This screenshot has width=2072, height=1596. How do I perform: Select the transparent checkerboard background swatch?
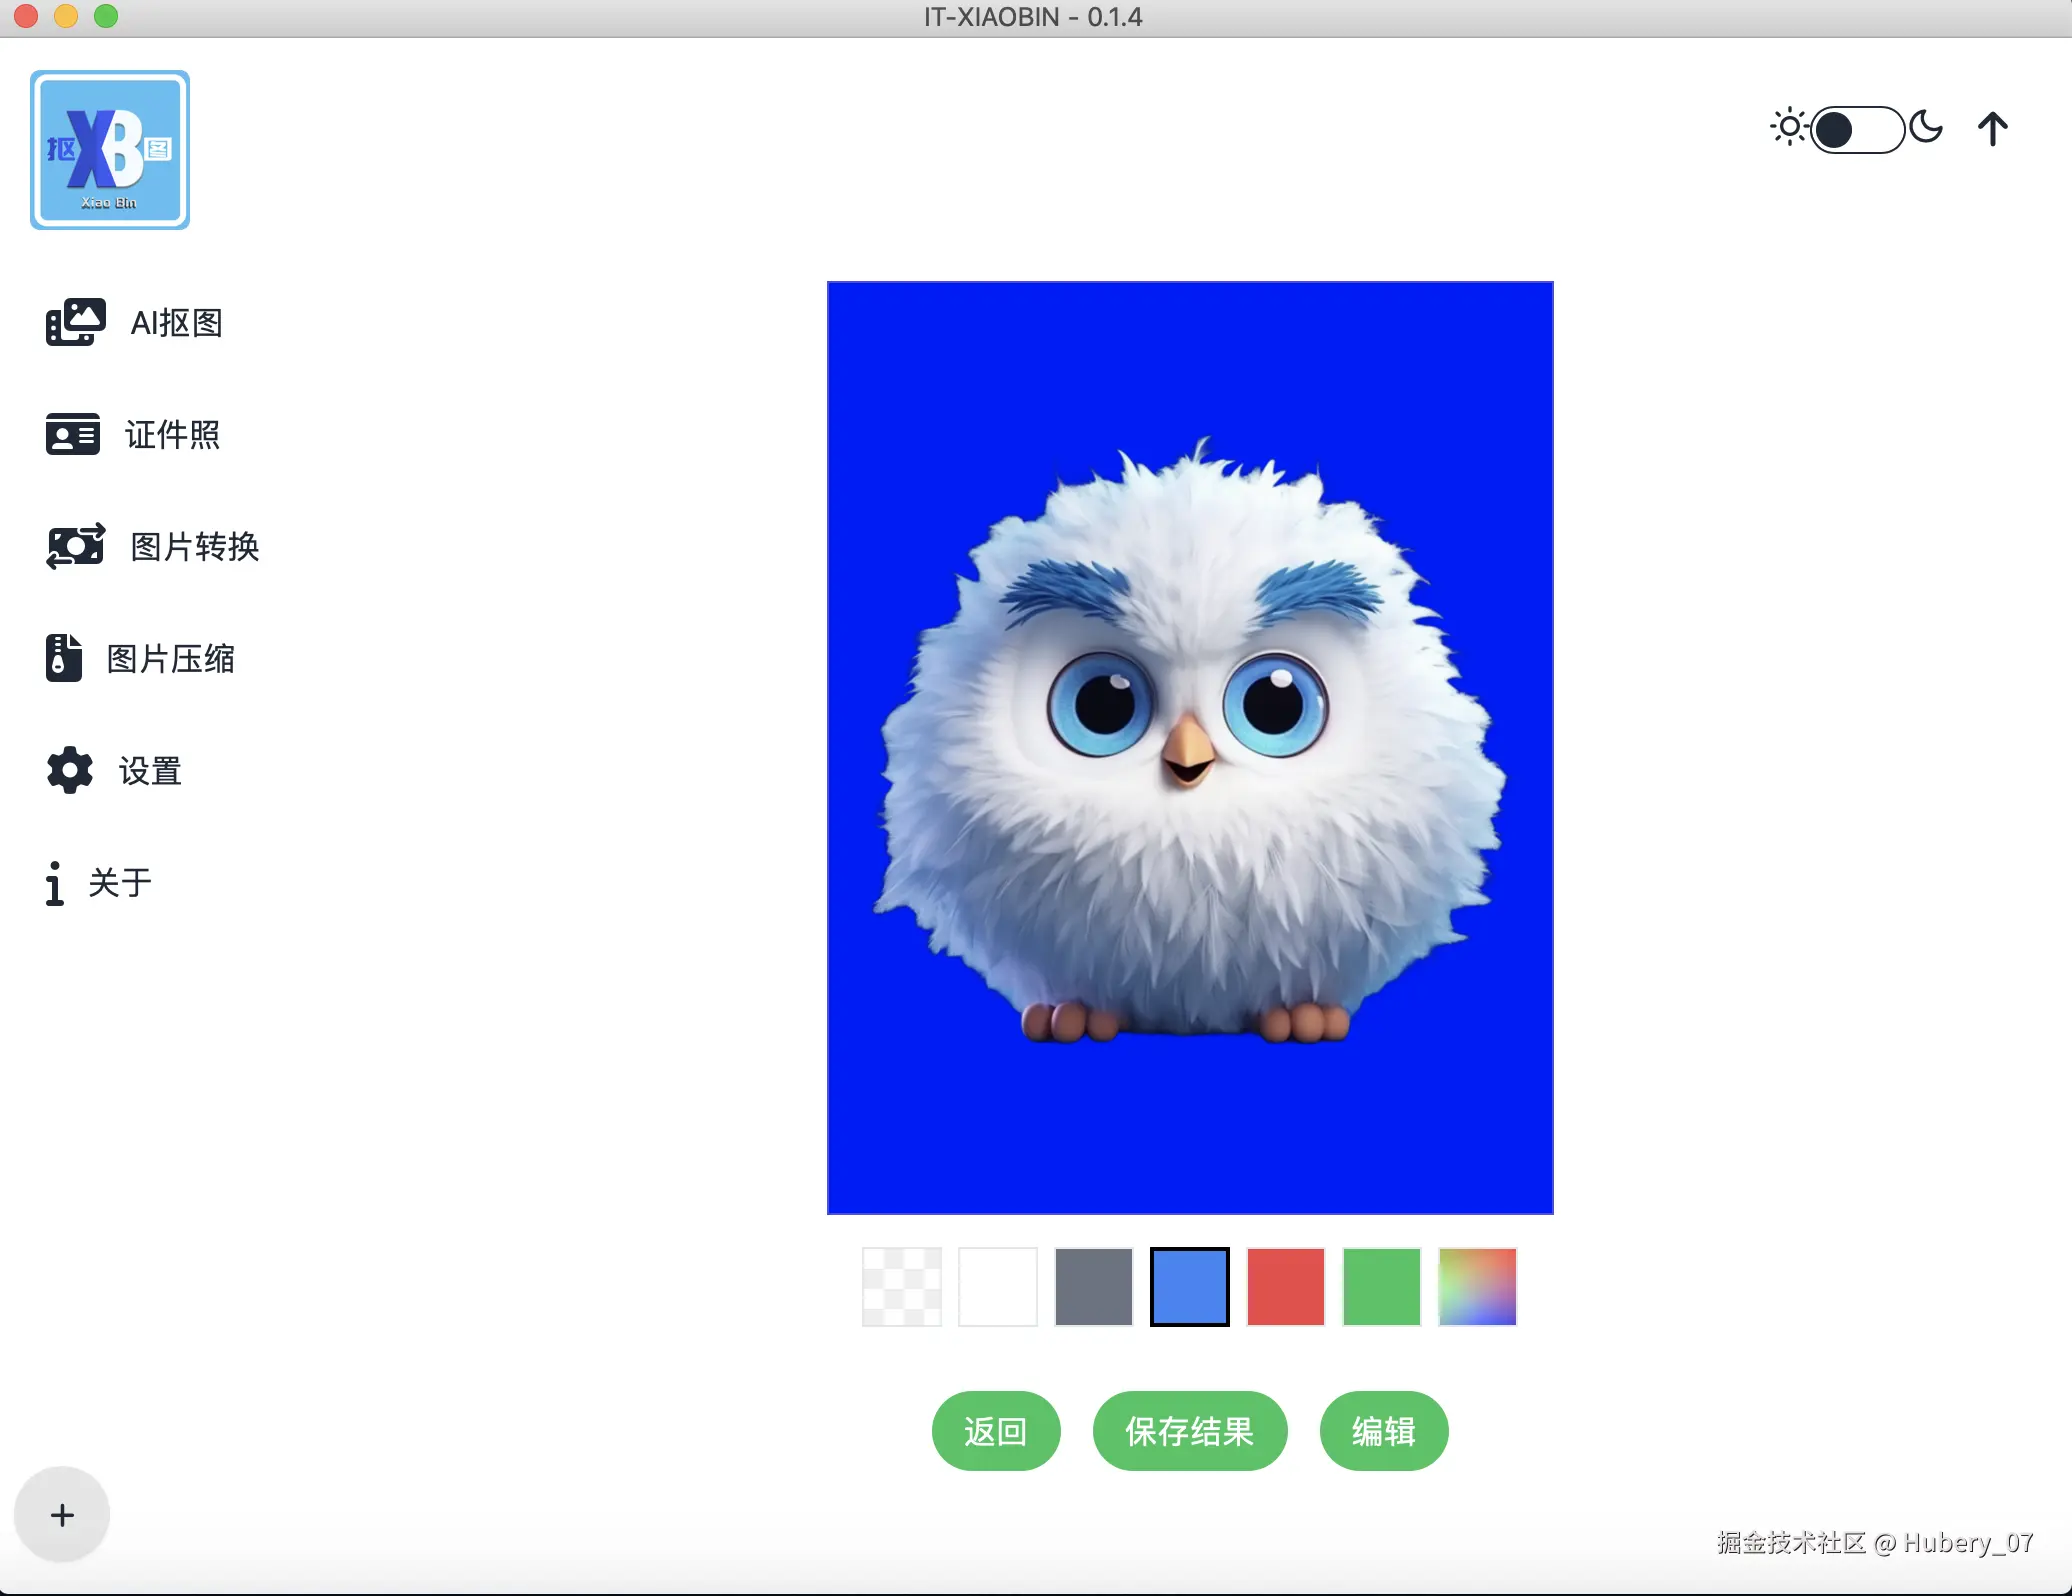[x=901, y=1286]
